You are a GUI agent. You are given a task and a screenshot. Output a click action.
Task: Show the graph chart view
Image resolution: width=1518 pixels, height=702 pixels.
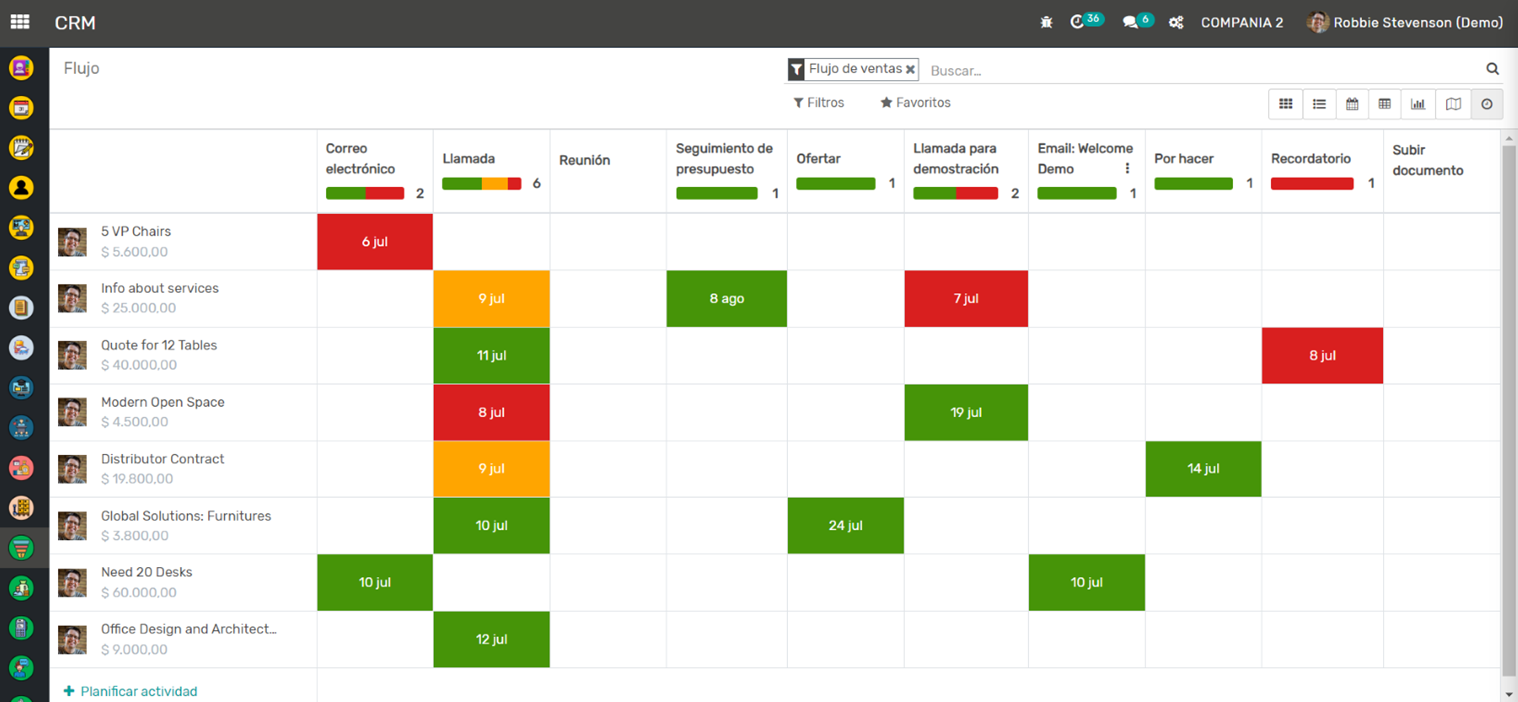click(x=1418, y=104)
